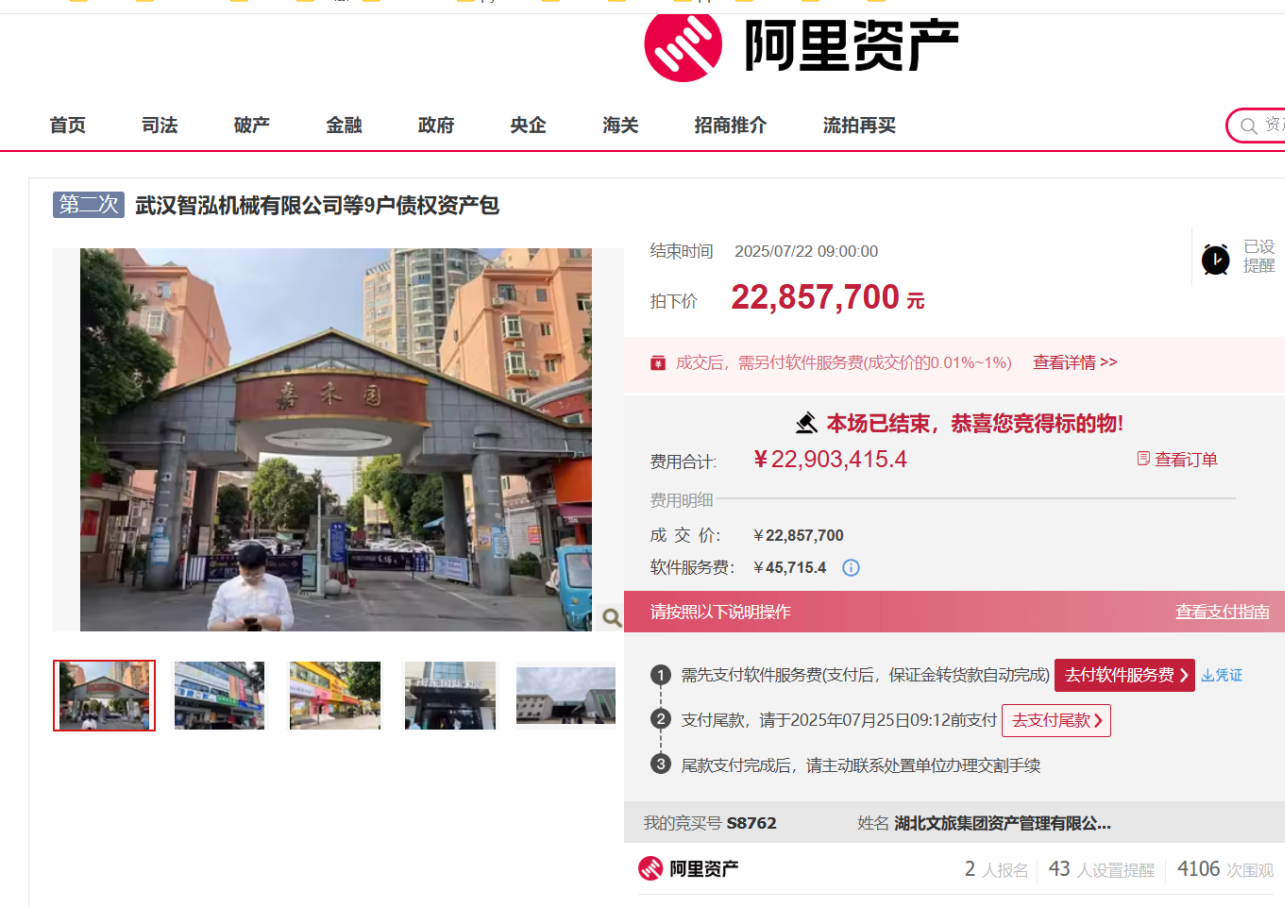Click inside the search input field
This screenshot has height=907, width=1285.
[x=1275, y=125]
